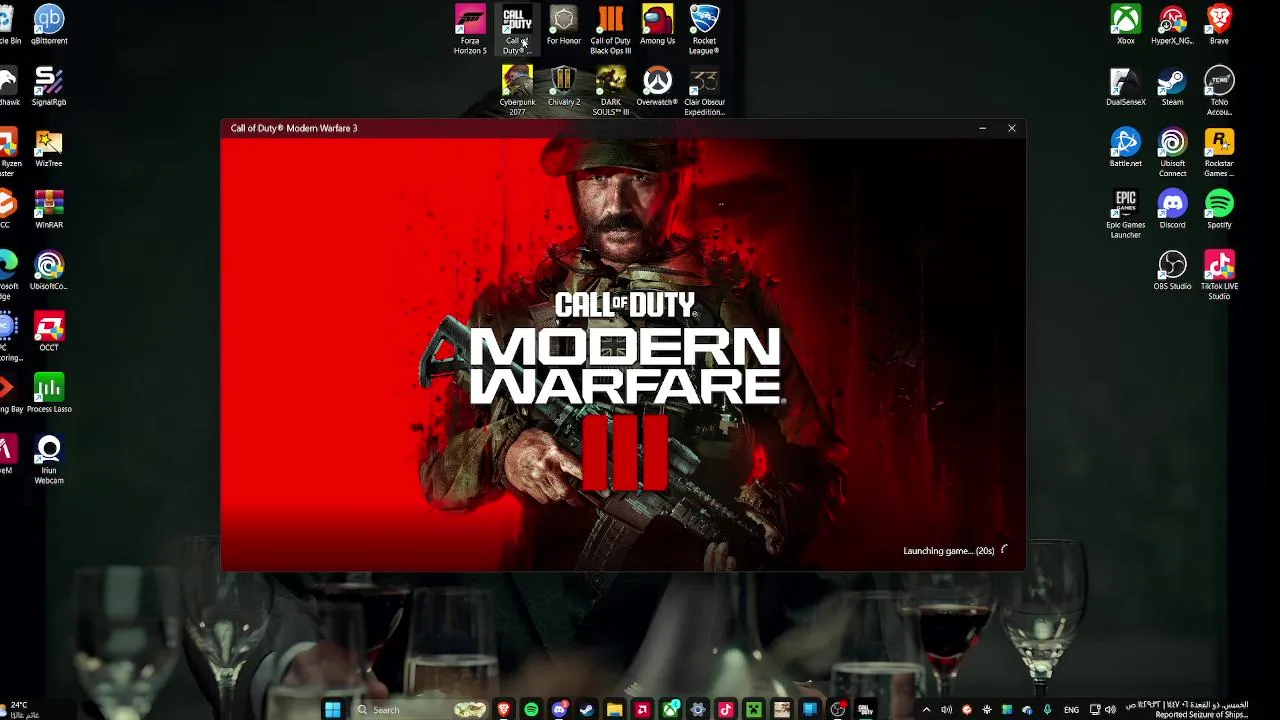Open Brave from the taskbar
This screenshot has height=720, width=1280.
pyautogui.click(x=504, y=709)
